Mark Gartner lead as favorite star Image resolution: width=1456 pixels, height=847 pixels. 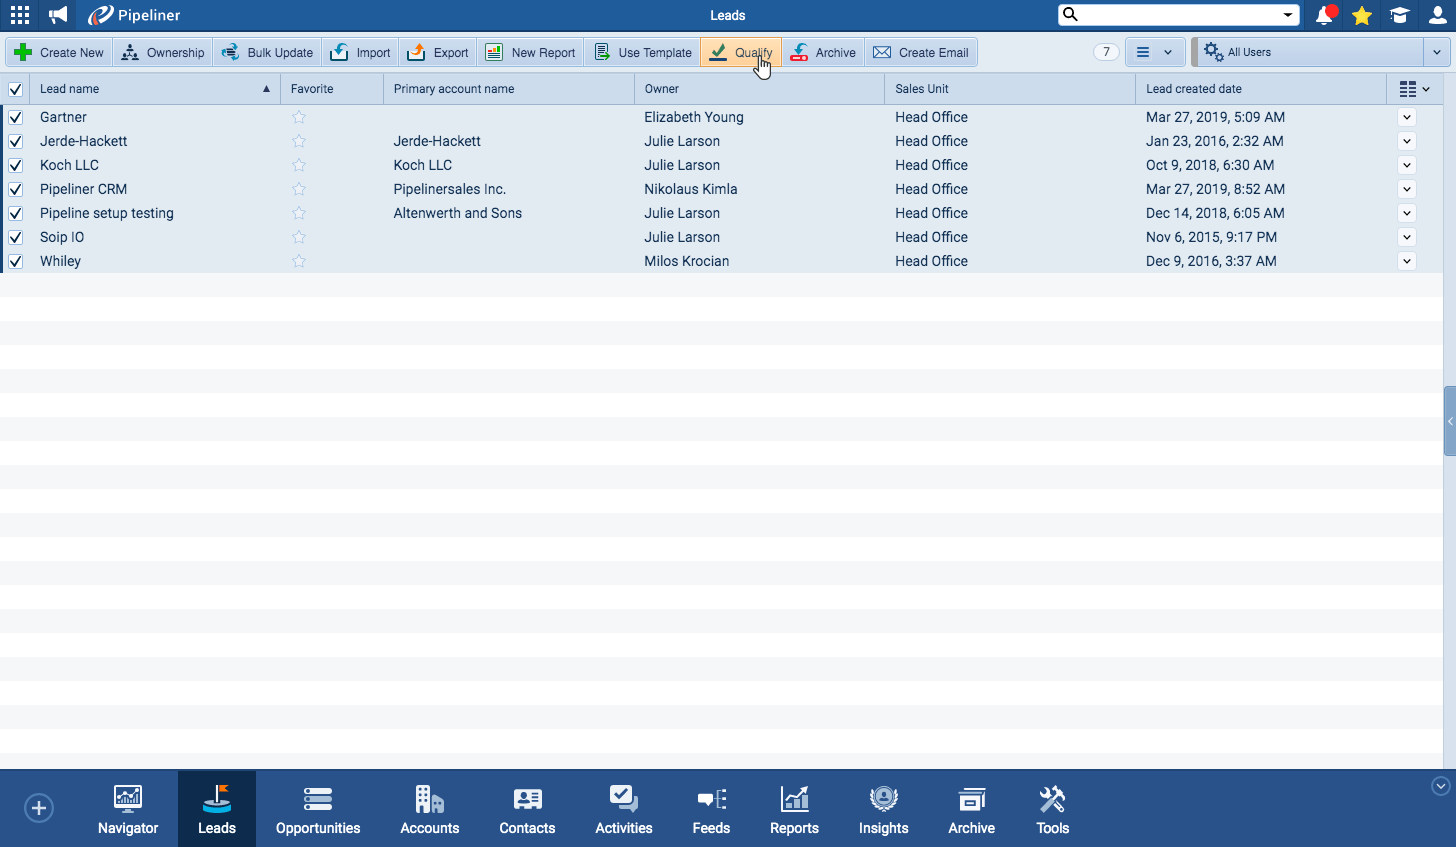pos(299,117)
